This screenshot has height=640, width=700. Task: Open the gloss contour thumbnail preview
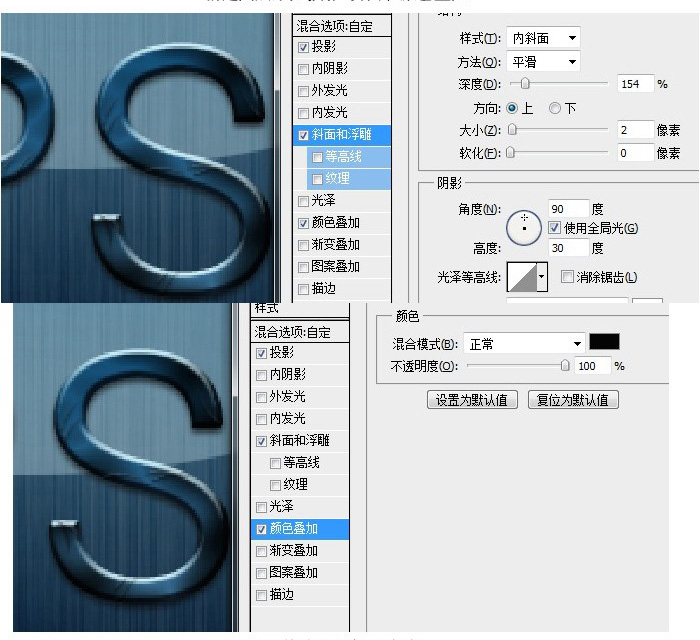(521, 277)
